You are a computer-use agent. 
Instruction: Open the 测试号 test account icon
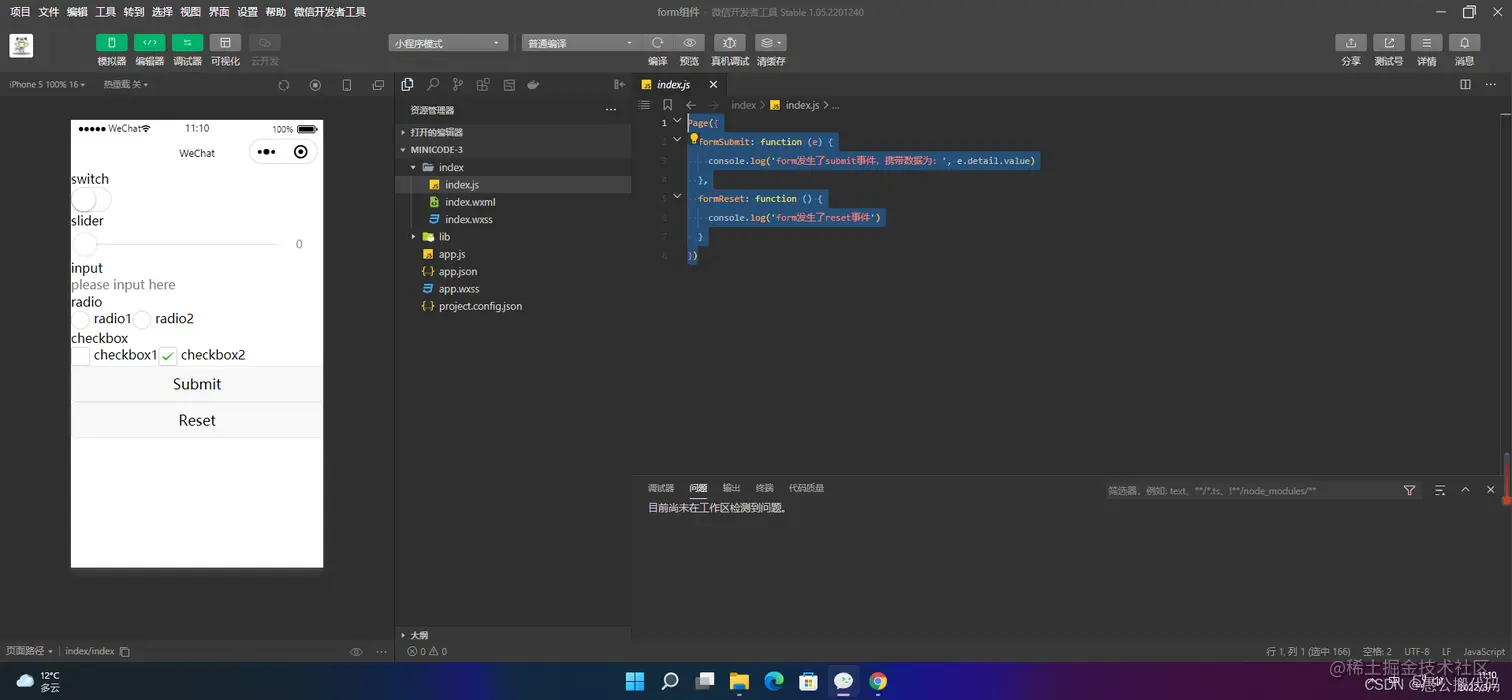pyautogui.click(x=1389, y=43)
